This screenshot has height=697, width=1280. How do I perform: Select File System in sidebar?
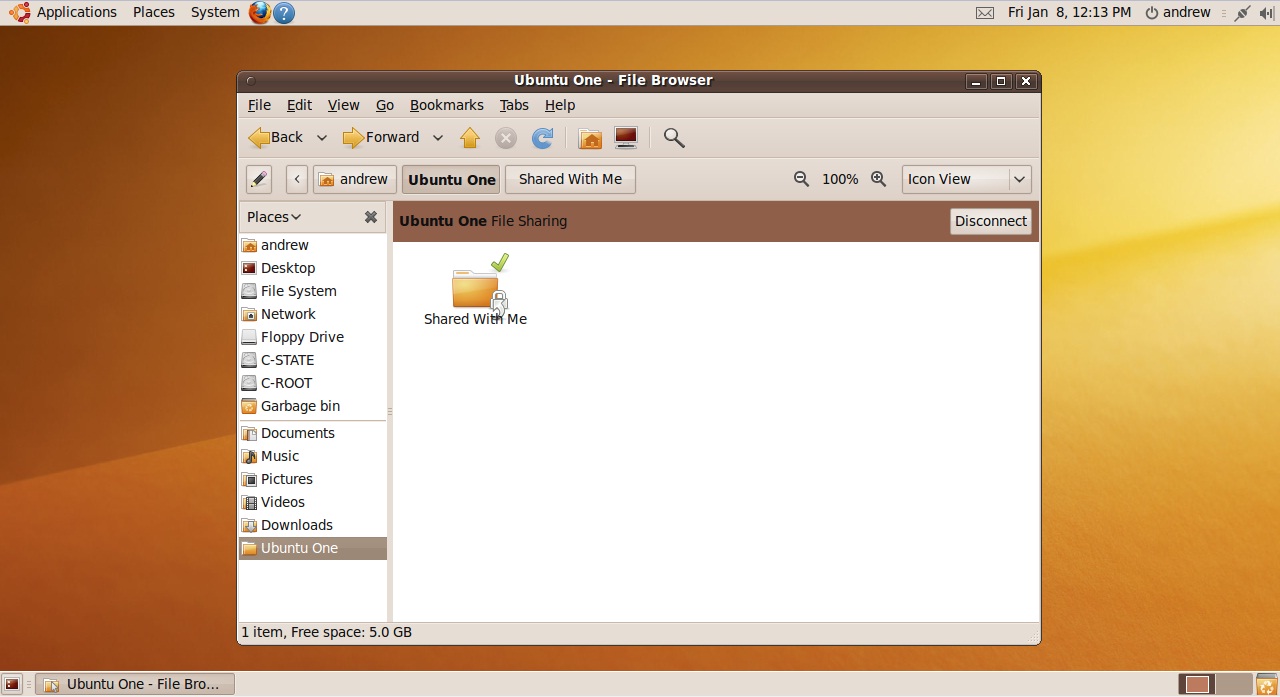(x=312, y=291)
